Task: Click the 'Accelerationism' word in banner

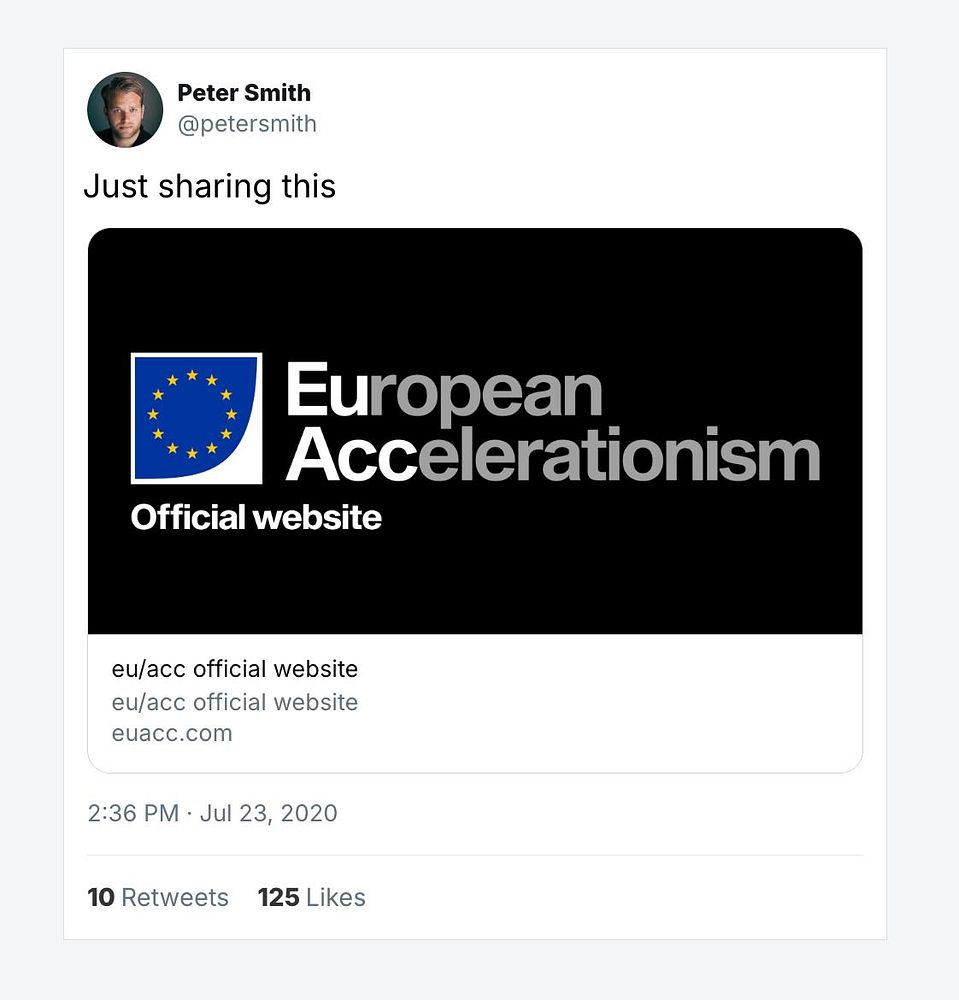Action: (552, 455)
